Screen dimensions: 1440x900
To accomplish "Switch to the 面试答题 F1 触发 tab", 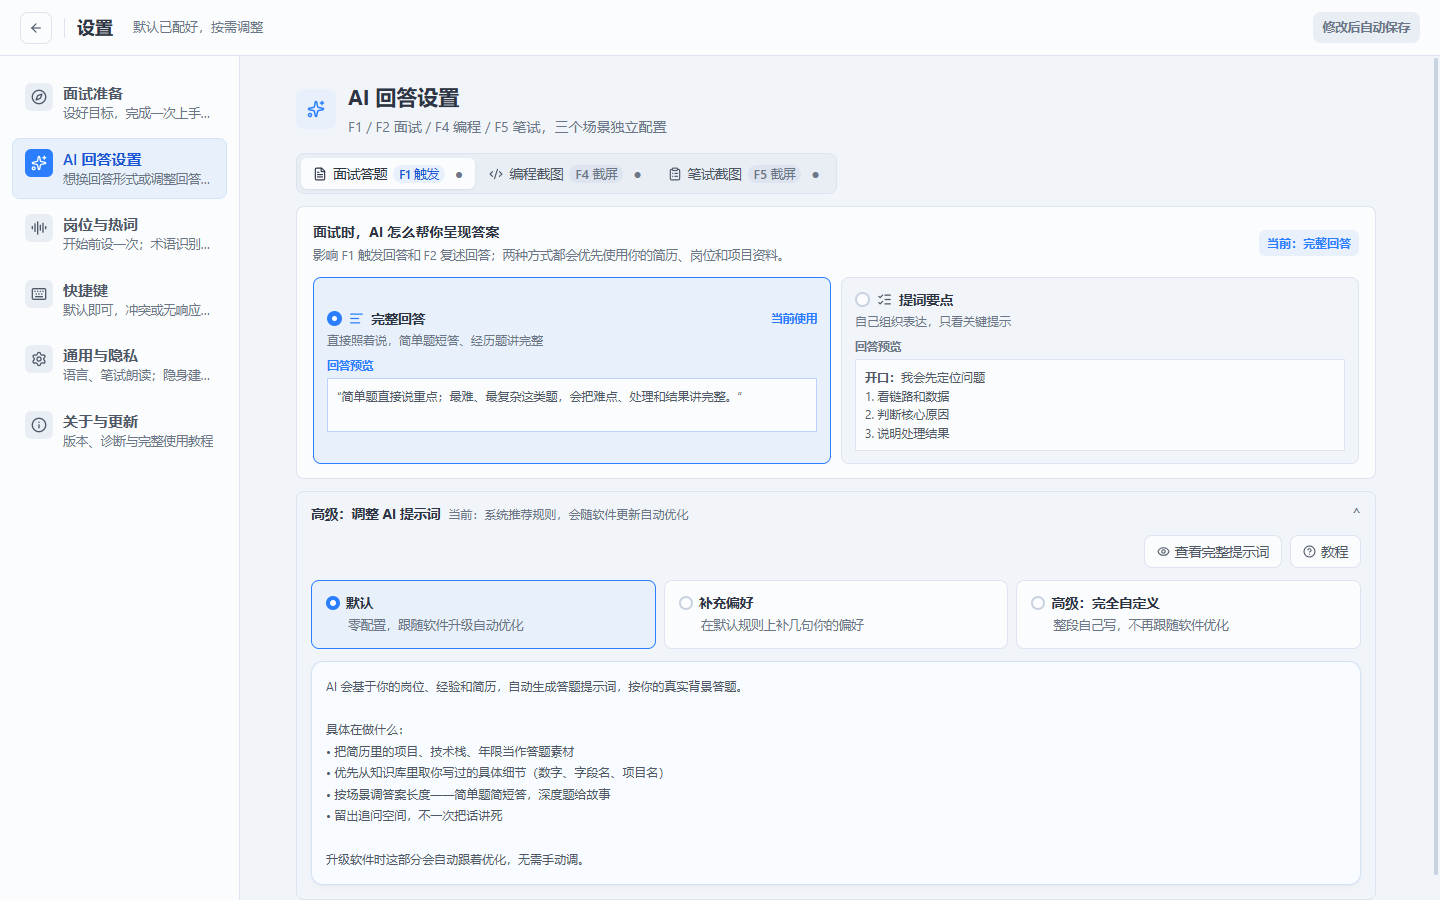I will [388, 174].
